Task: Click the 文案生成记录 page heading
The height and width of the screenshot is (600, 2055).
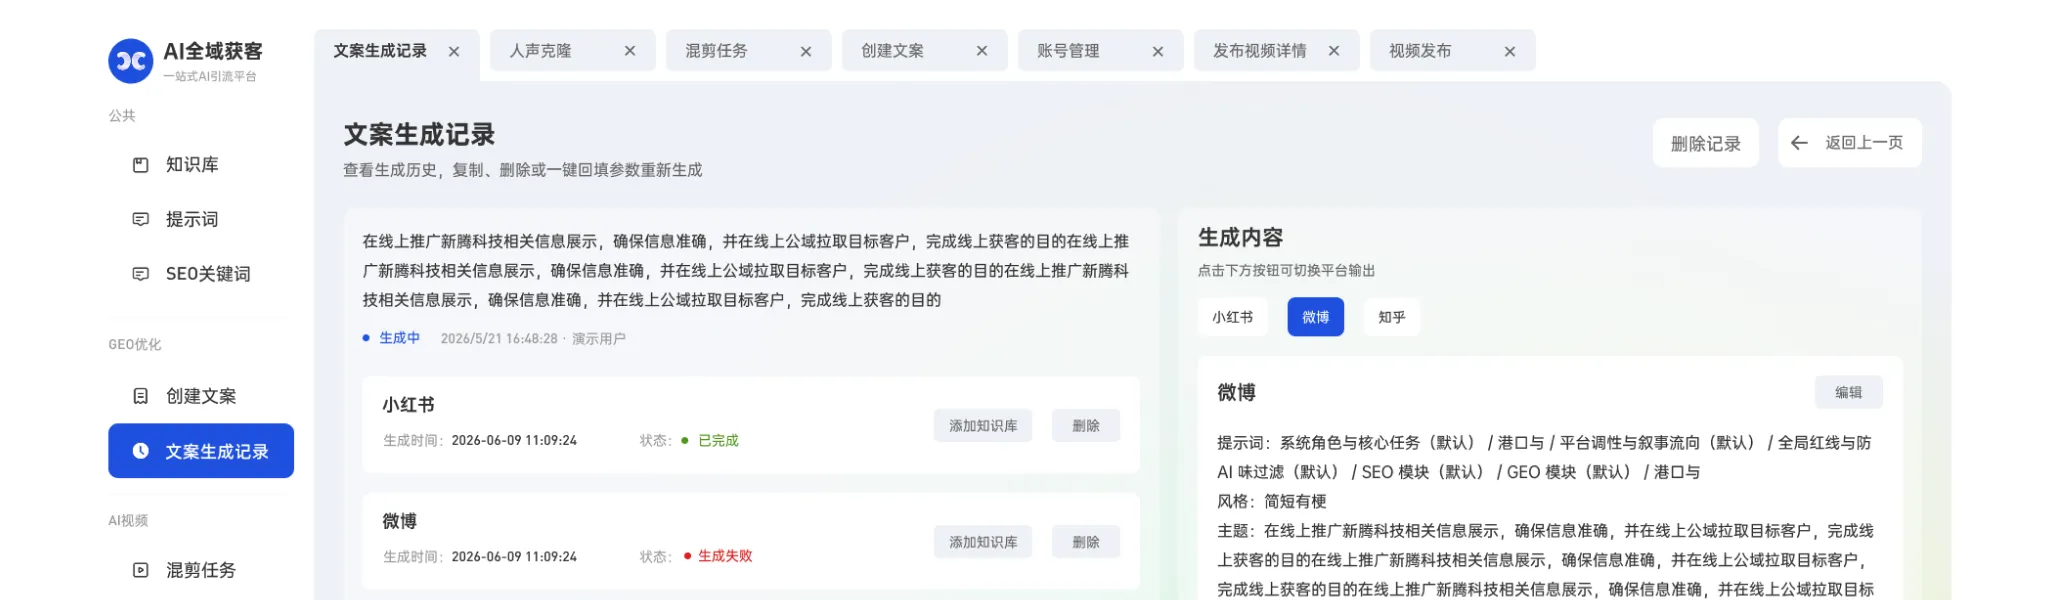Action: point(419,135)
